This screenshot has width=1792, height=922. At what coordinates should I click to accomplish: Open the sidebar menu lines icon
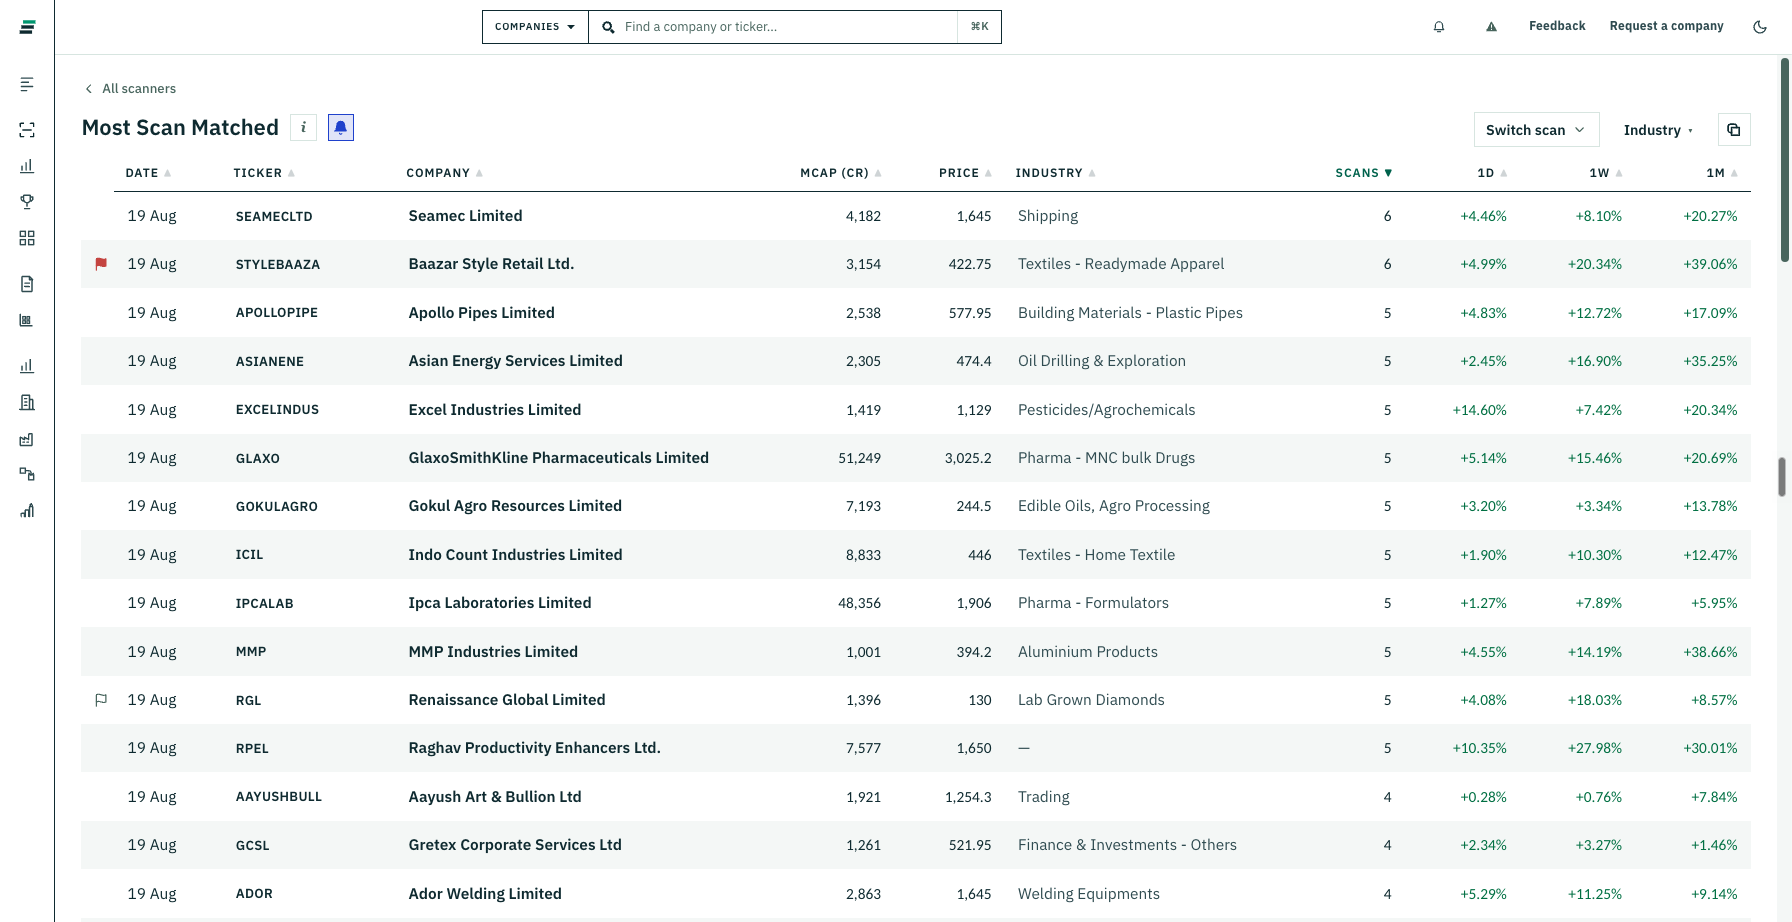pyautogui.click(x=27, y=84)
